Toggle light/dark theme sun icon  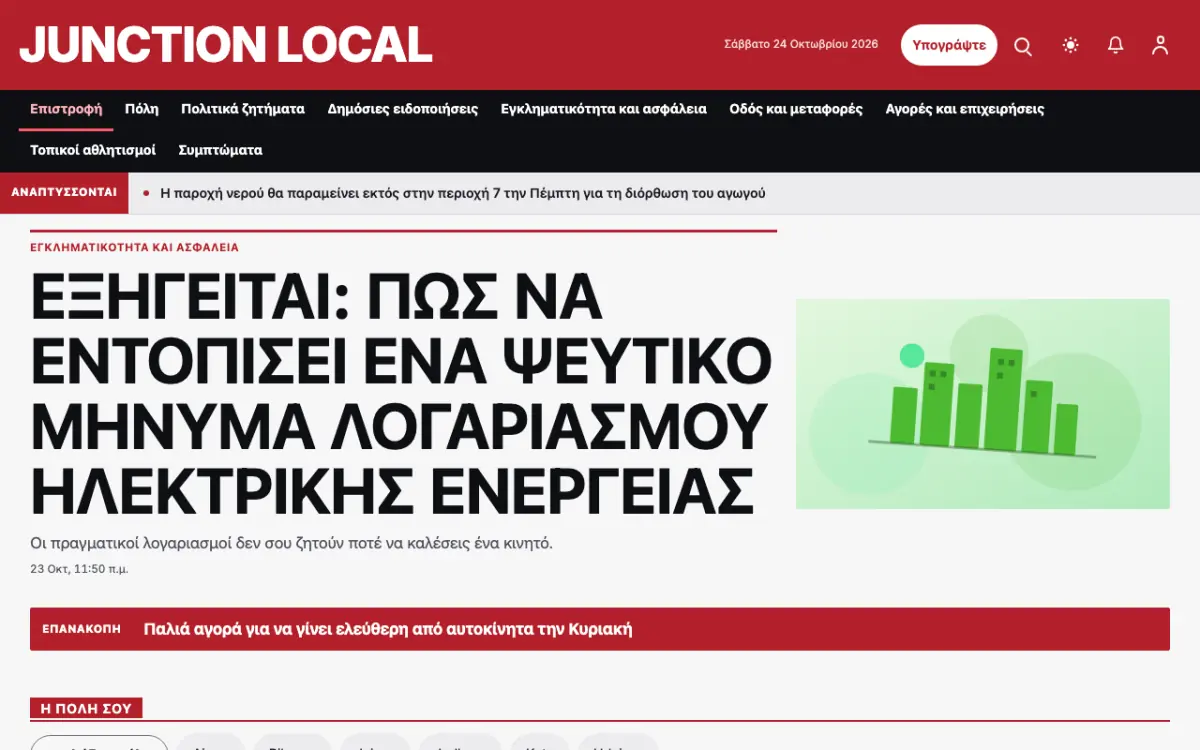pos(1071,45)
